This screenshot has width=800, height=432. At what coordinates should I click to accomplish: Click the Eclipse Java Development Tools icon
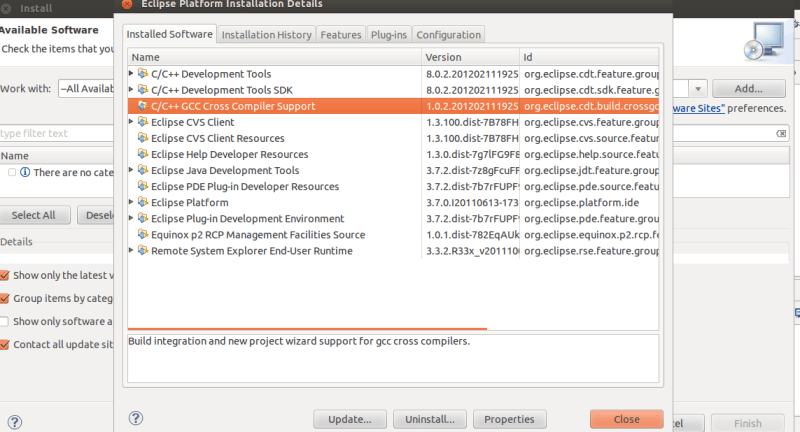click(143, 170)
